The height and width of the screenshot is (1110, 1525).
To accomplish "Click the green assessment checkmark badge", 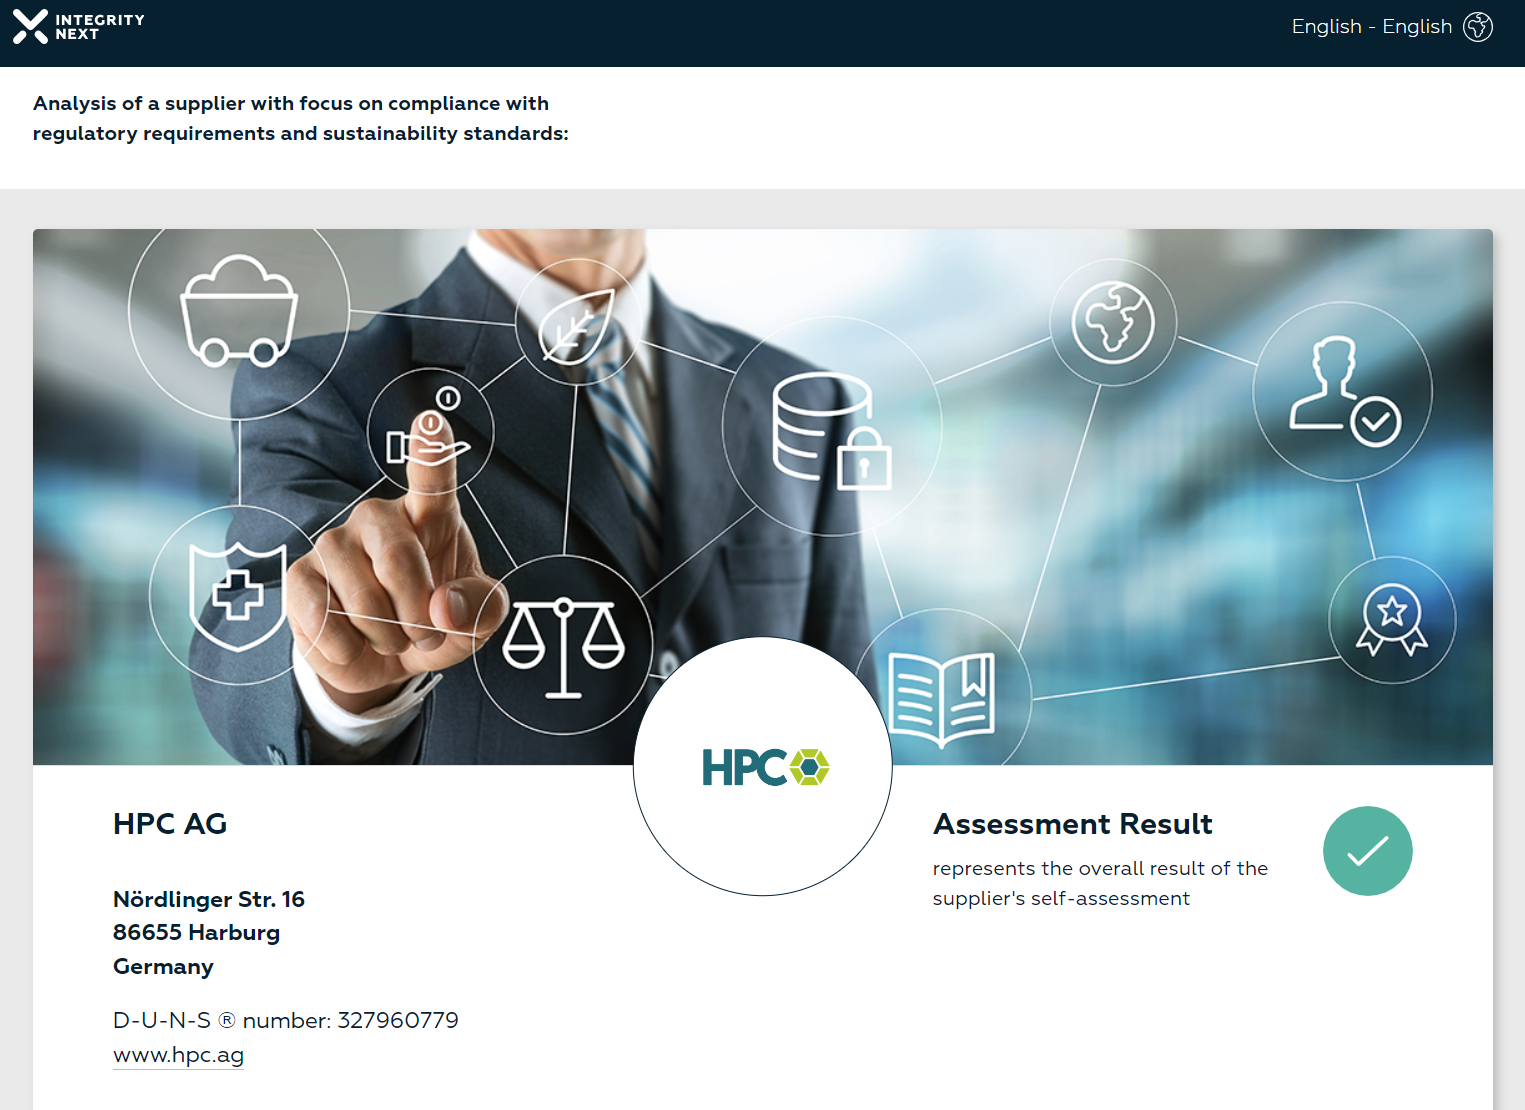I will [x=1367, y=851].
